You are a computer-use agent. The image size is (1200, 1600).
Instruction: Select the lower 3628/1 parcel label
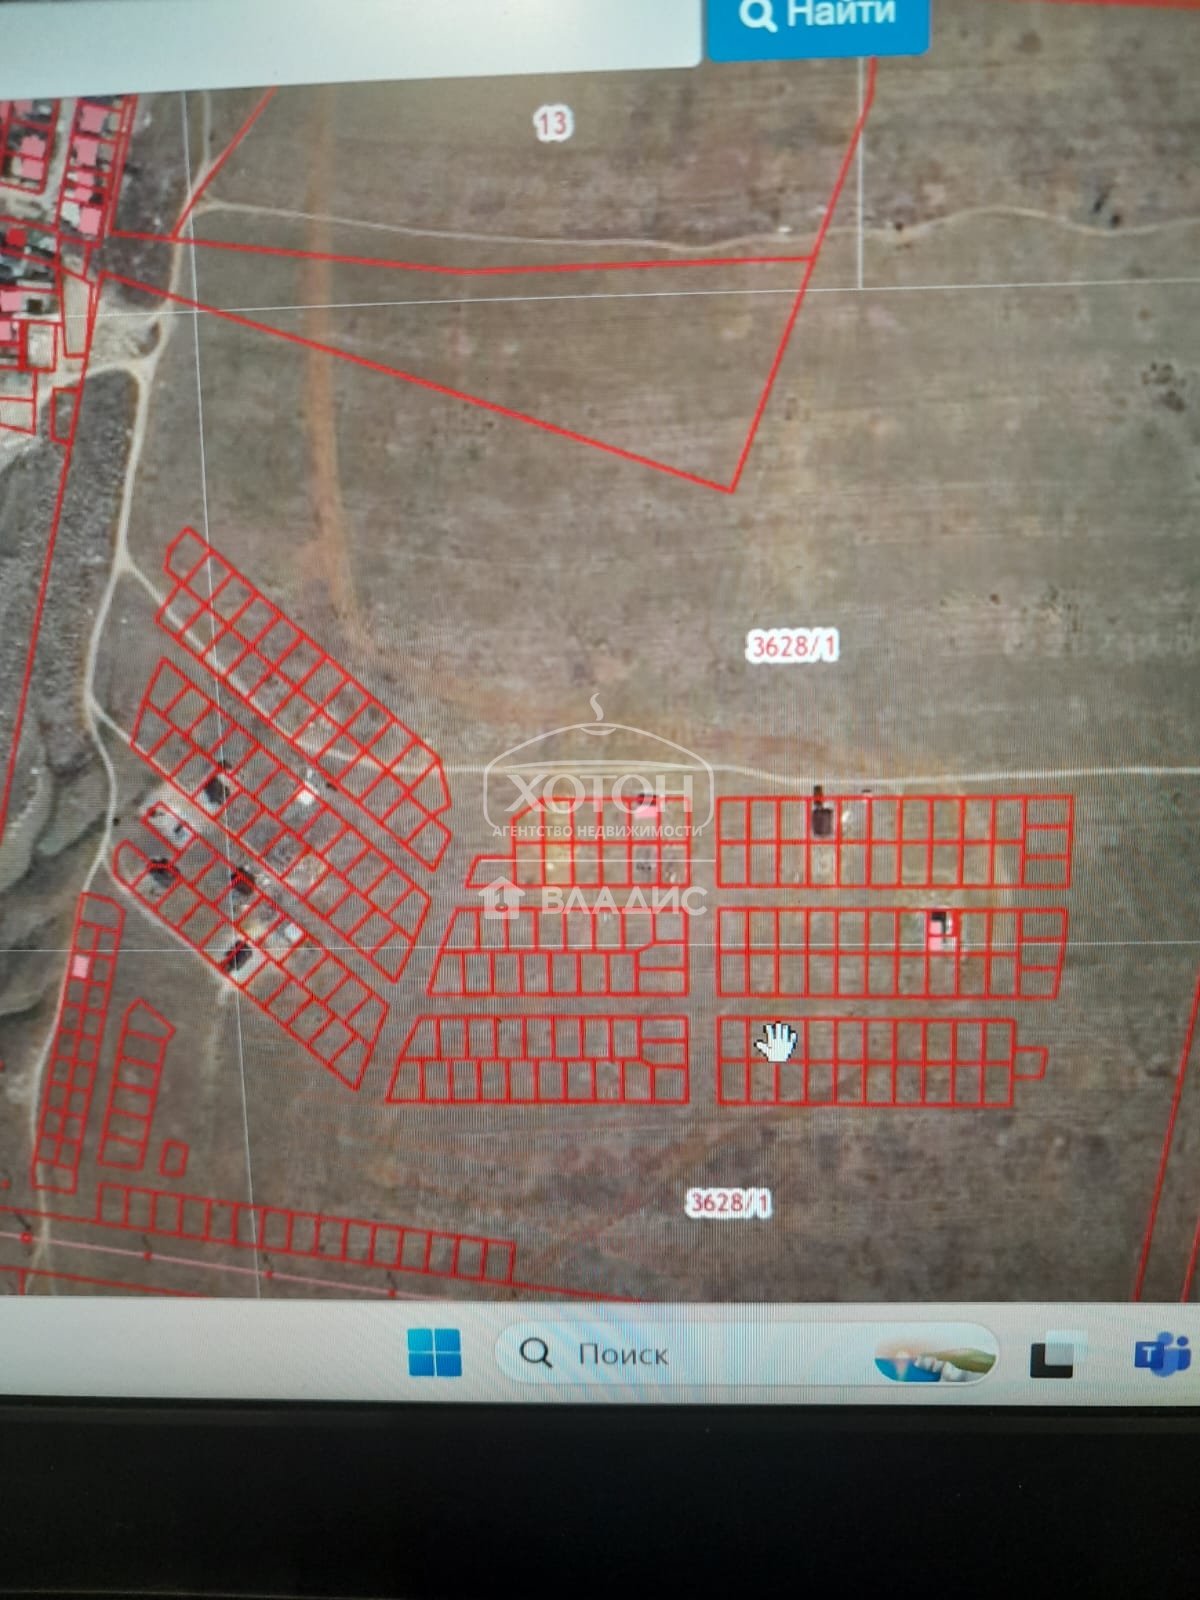(x=729, y=1201)
